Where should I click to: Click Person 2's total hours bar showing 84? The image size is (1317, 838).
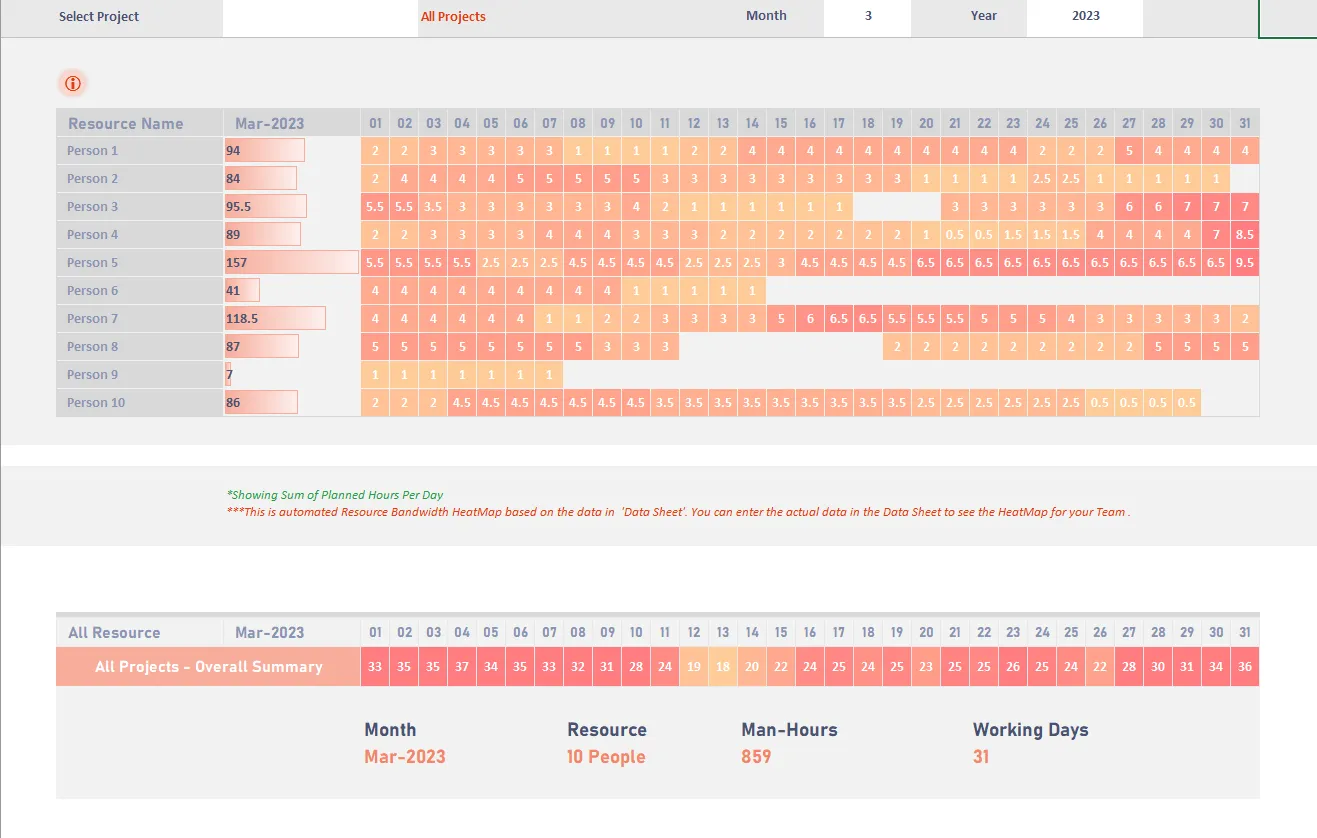click(x=261, y=179)
